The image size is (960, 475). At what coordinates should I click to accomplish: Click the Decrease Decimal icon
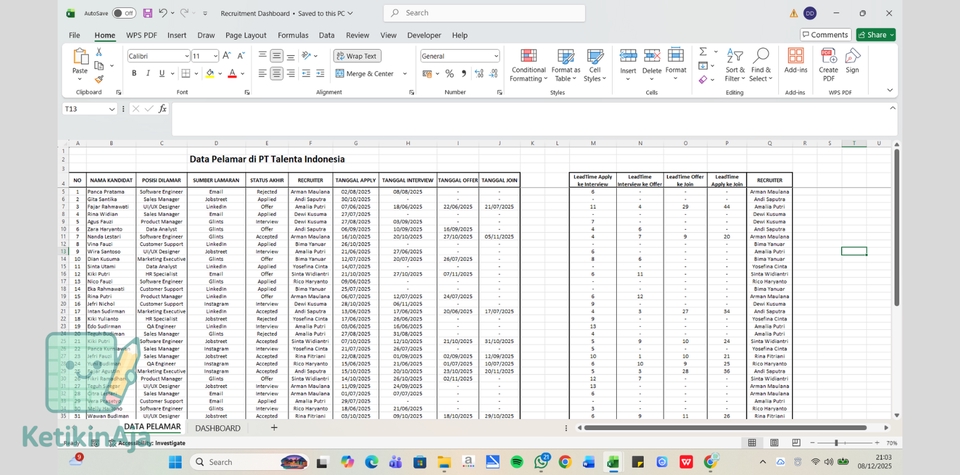pos(492,73)
